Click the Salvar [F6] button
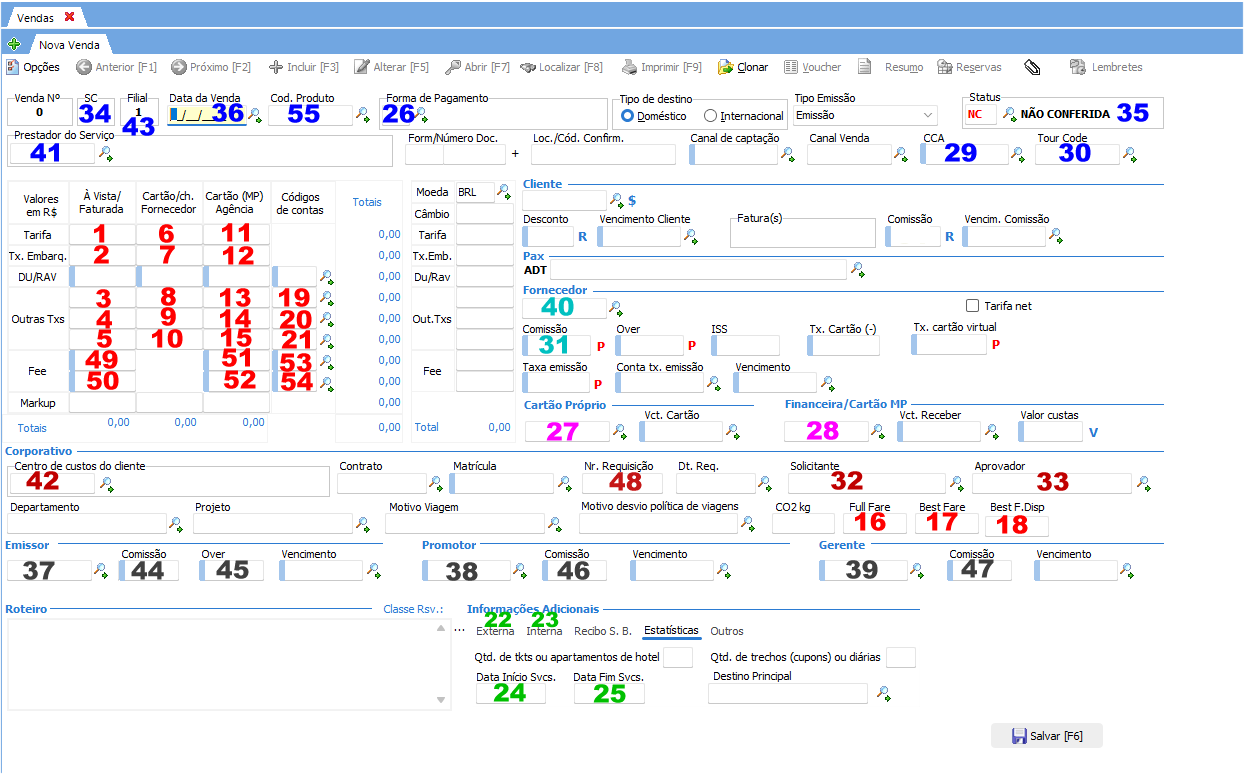This screenshot has height=774, width=1244. coord(1047,736)
